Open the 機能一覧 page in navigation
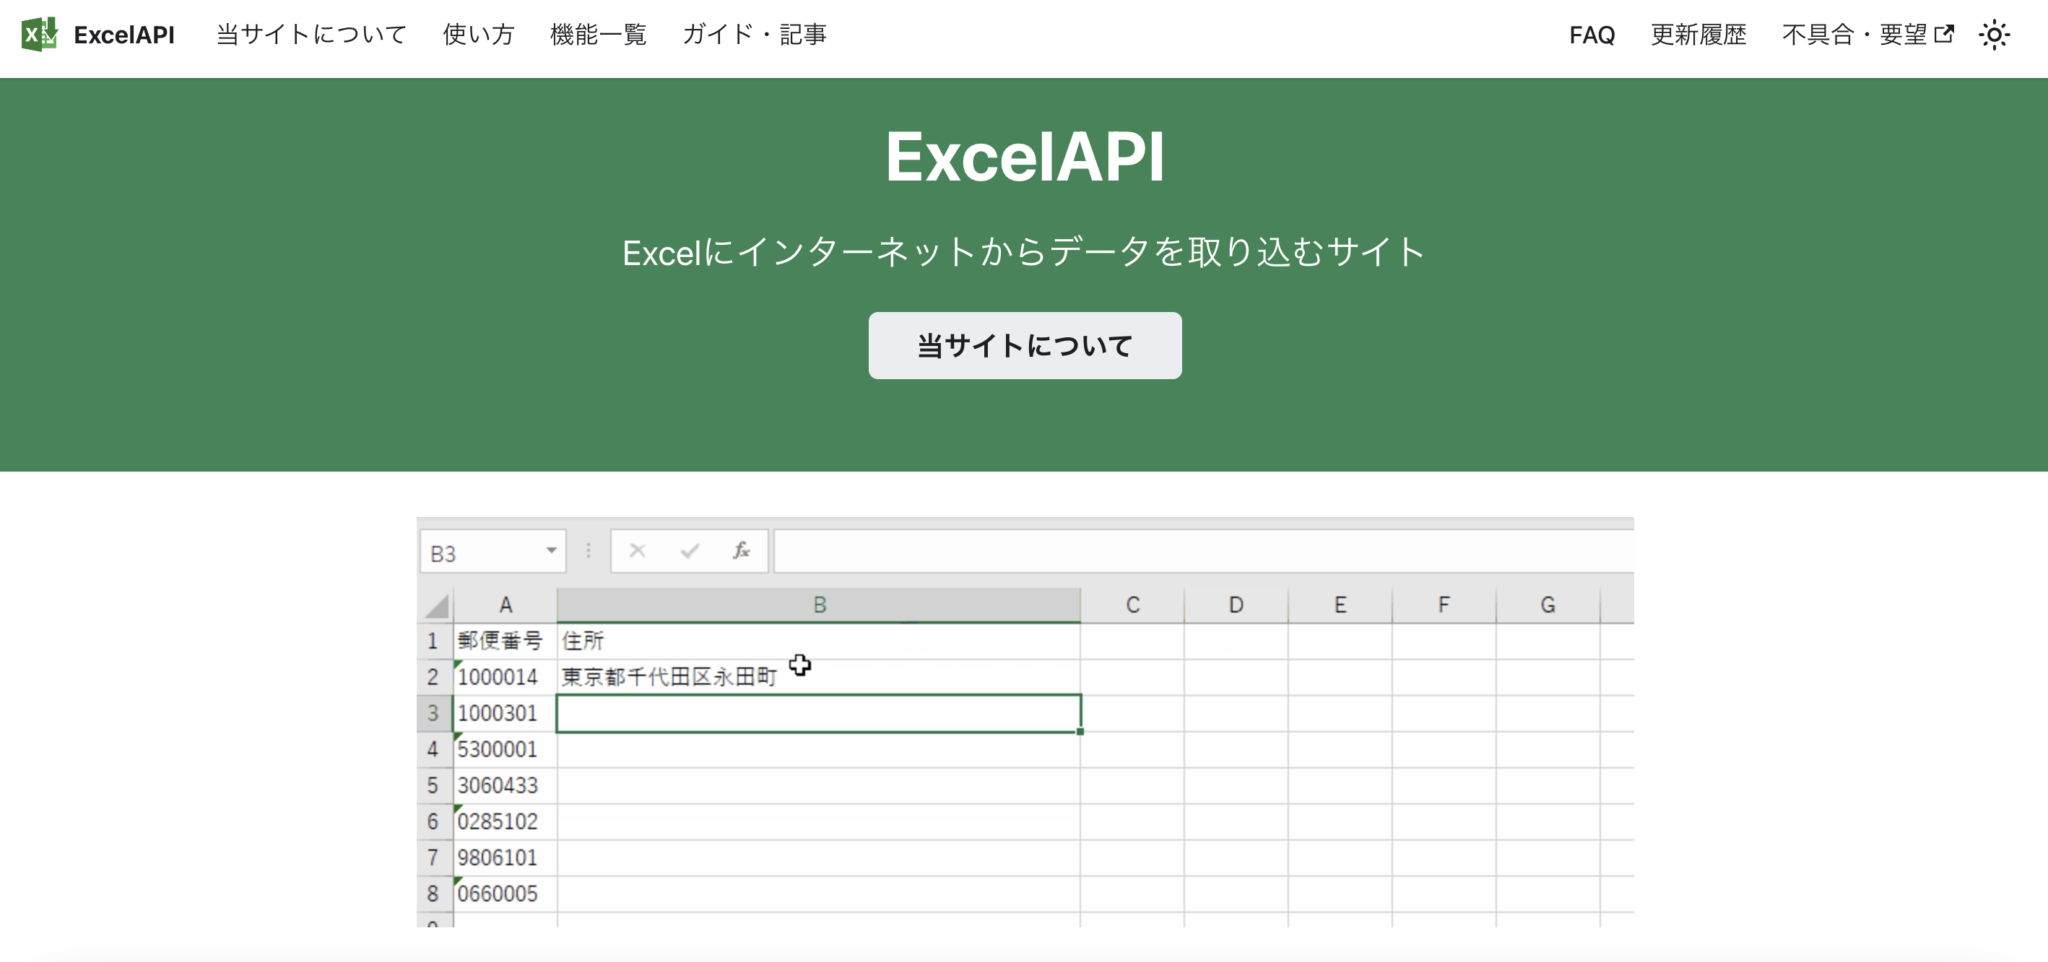Screen dimensions: 2048x962 click(x=598, y=35)
